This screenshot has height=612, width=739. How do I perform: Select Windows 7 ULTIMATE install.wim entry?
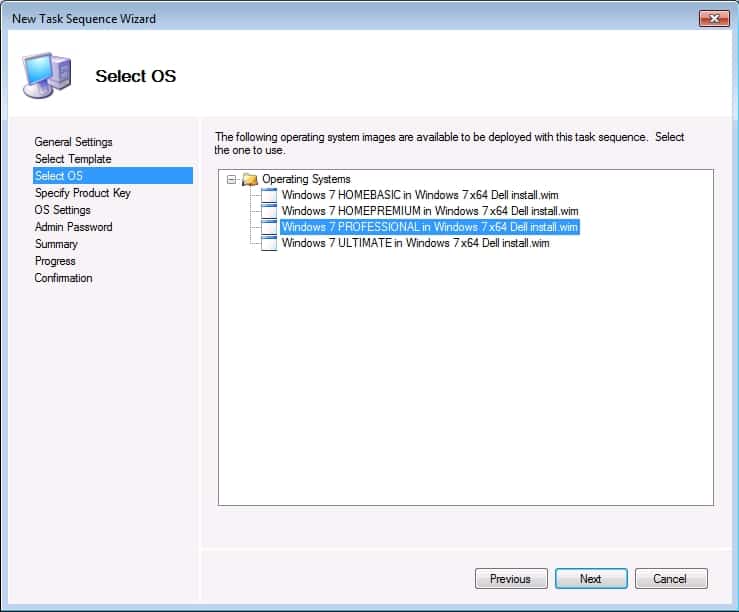415,243
